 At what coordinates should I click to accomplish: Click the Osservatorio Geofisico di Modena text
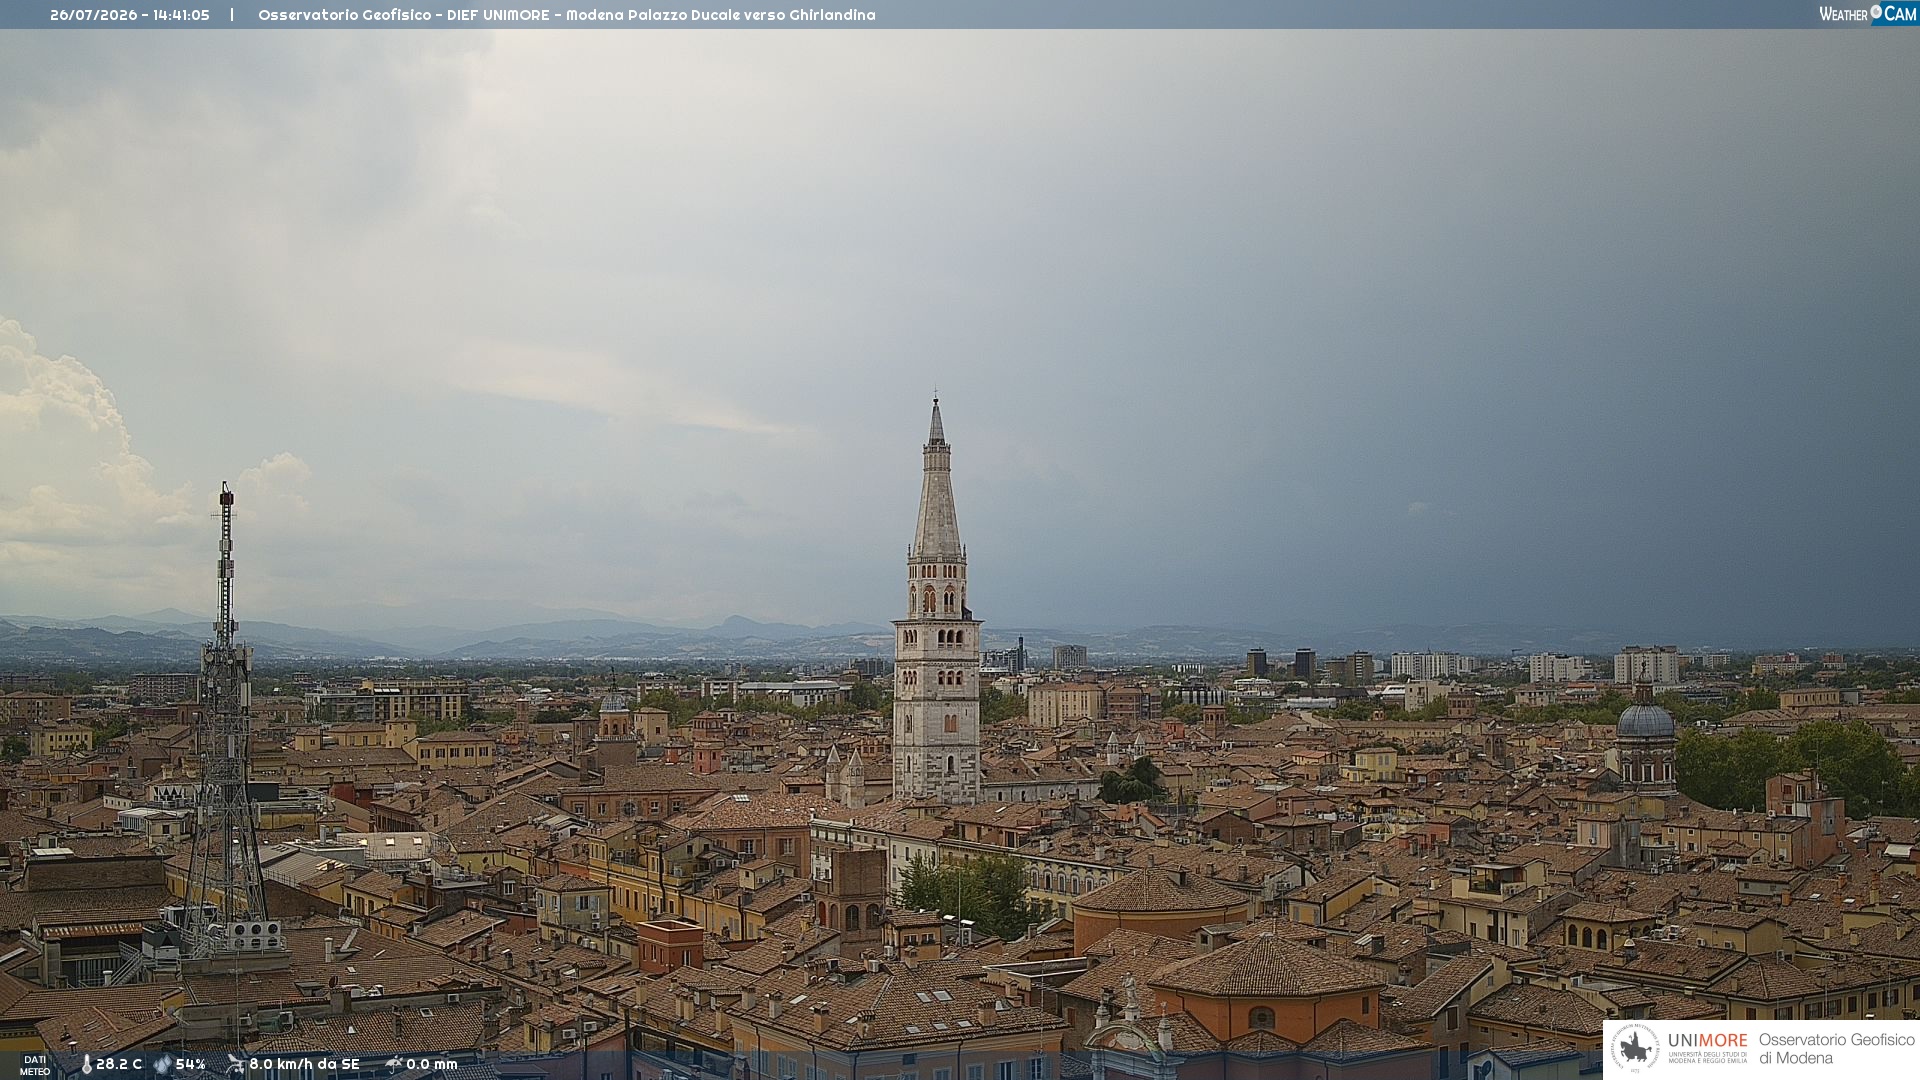(x=1836, y=1049)
